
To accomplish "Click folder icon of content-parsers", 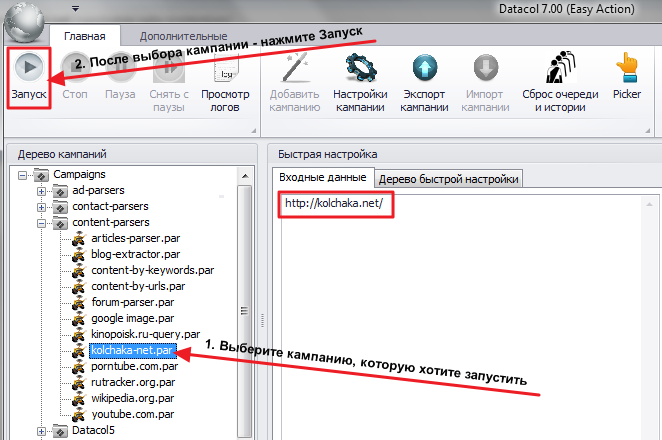I will (x=60, y=223).
